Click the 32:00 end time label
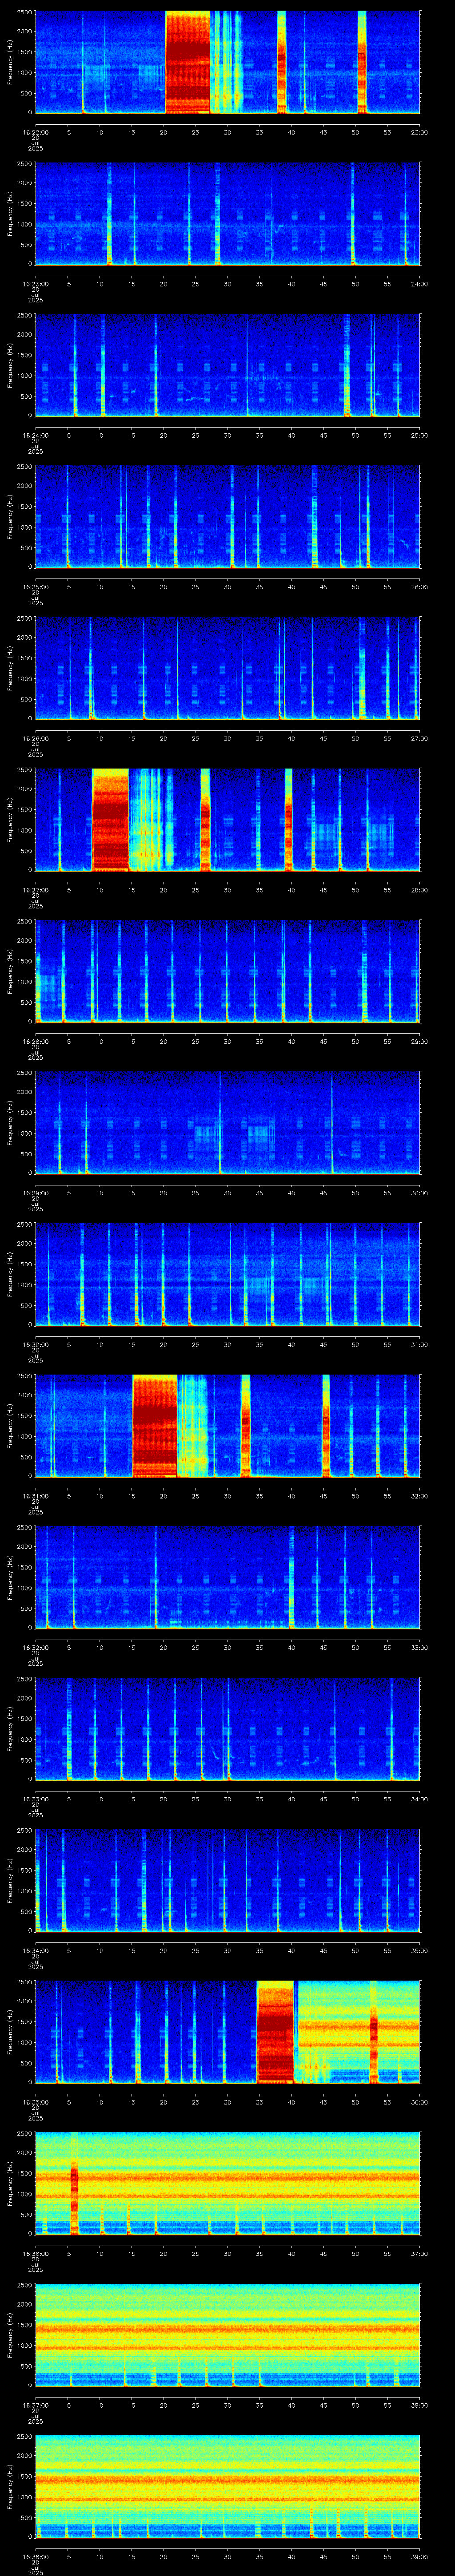This screenshot has width=455, height=2576. (419, 1496)
